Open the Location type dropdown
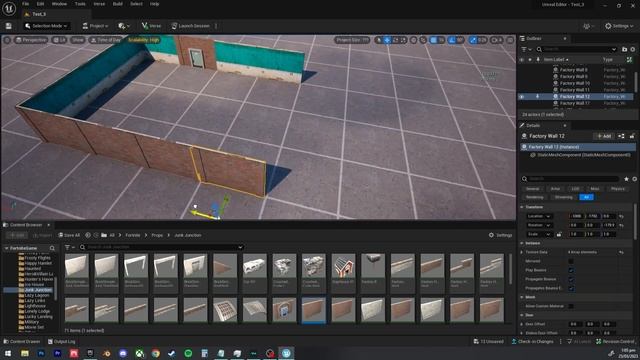The image size is (640, 360). coord(539,216)
